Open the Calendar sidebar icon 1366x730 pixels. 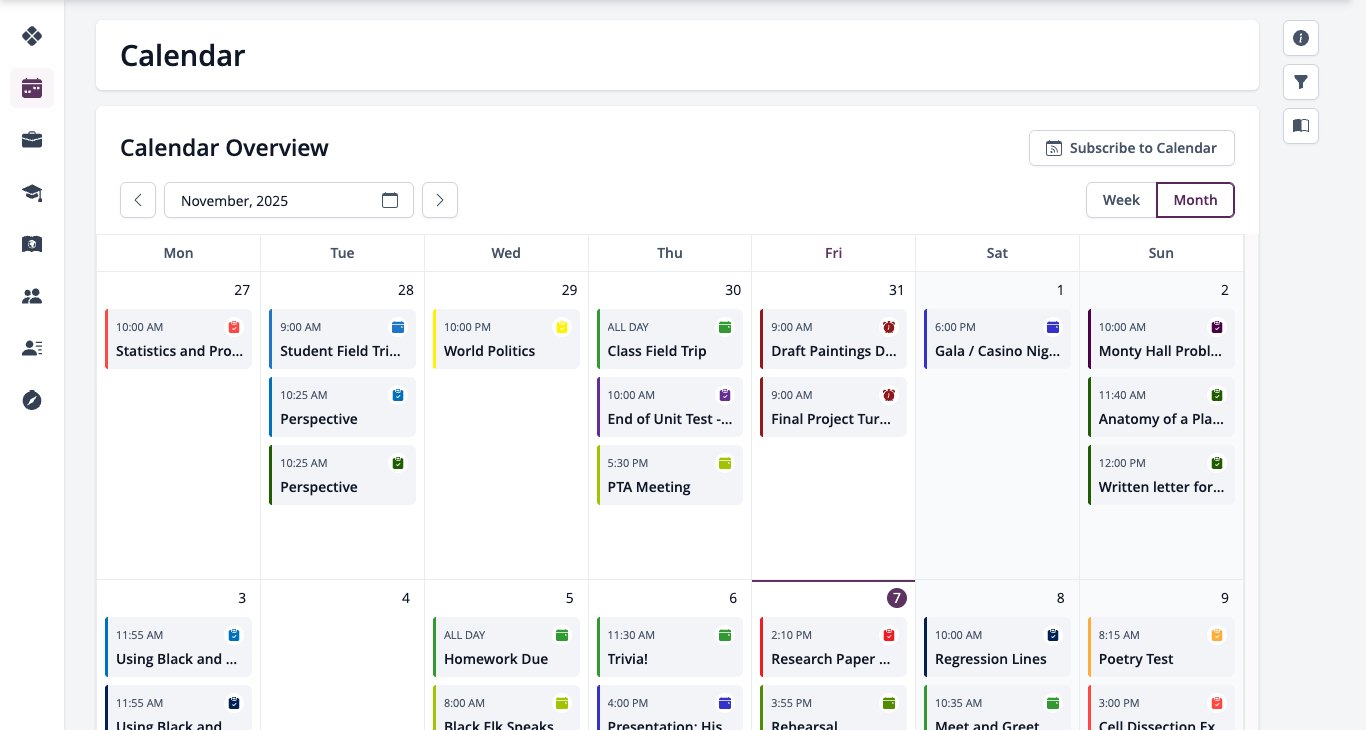[x=32, y=88]
